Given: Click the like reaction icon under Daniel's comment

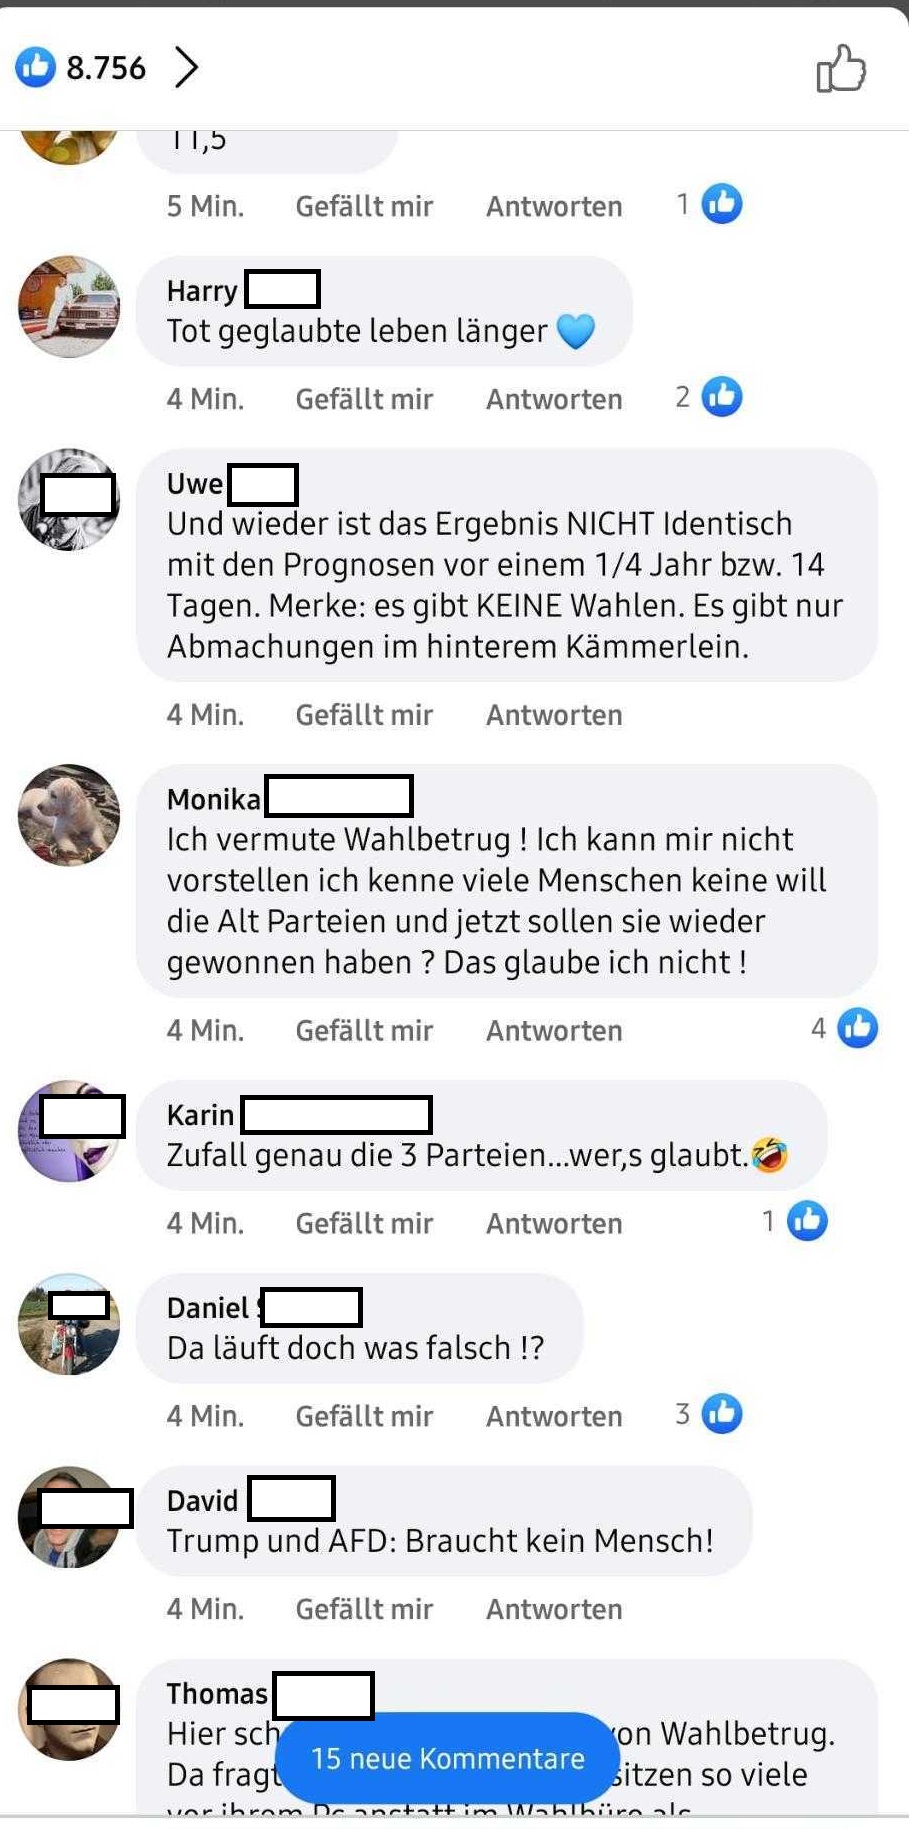Looking at the screenshot, I should tap(722, 1414).
